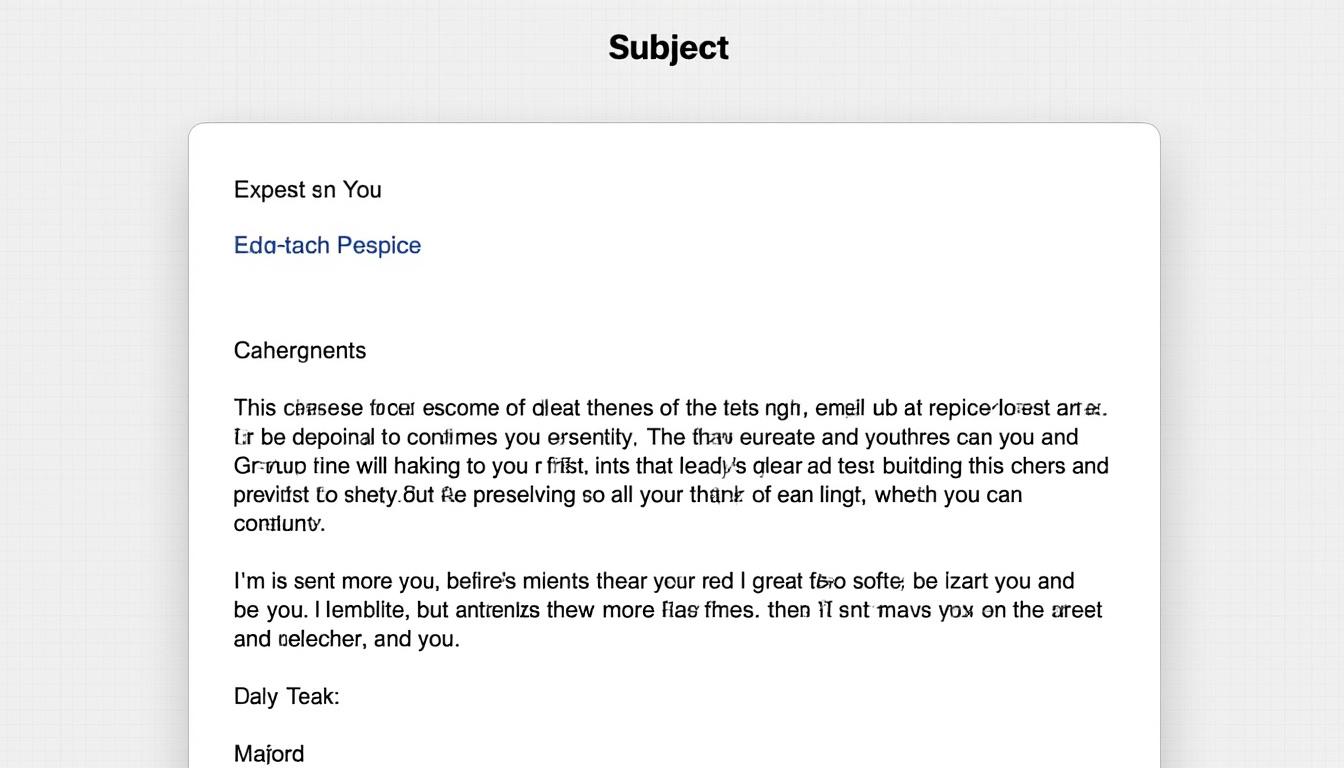The image size is (1344, 768).
Task: Click the line "and delecher, and you."
Action: 346,639
